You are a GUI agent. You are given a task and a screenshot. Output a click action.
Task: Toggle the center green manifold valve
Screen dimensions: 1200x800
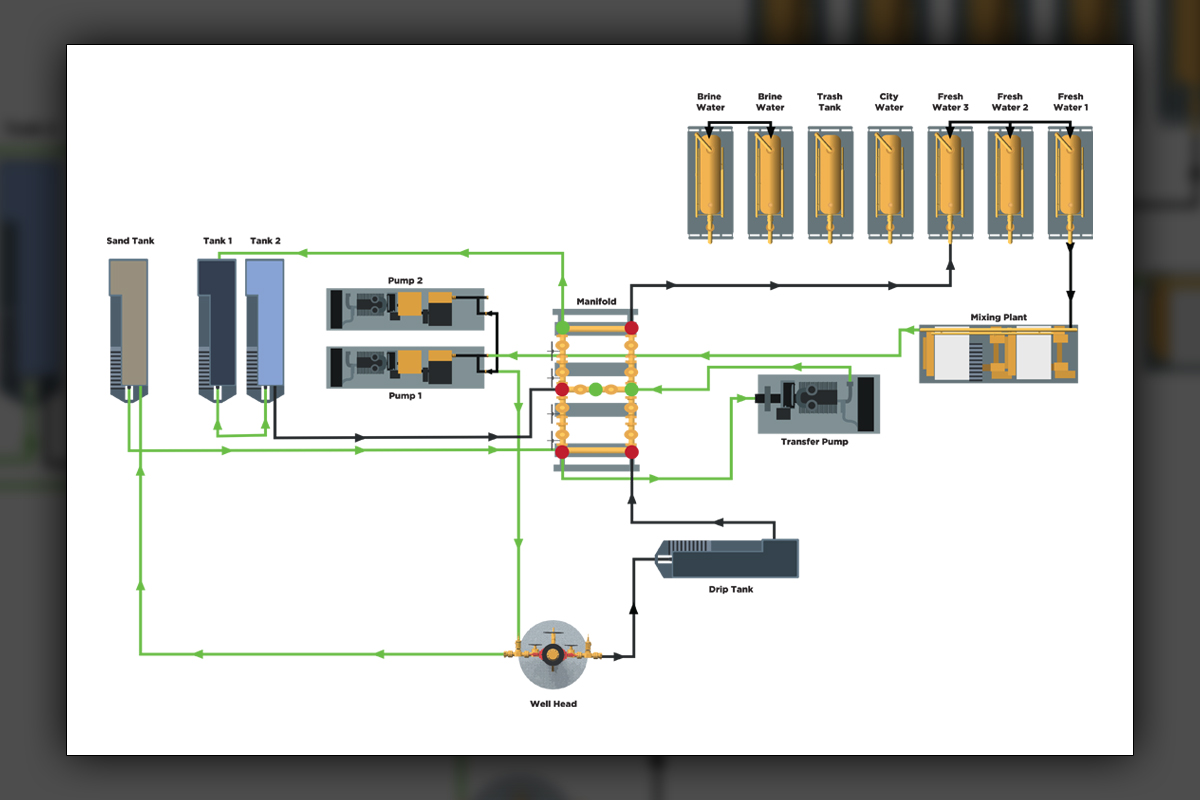596,389
